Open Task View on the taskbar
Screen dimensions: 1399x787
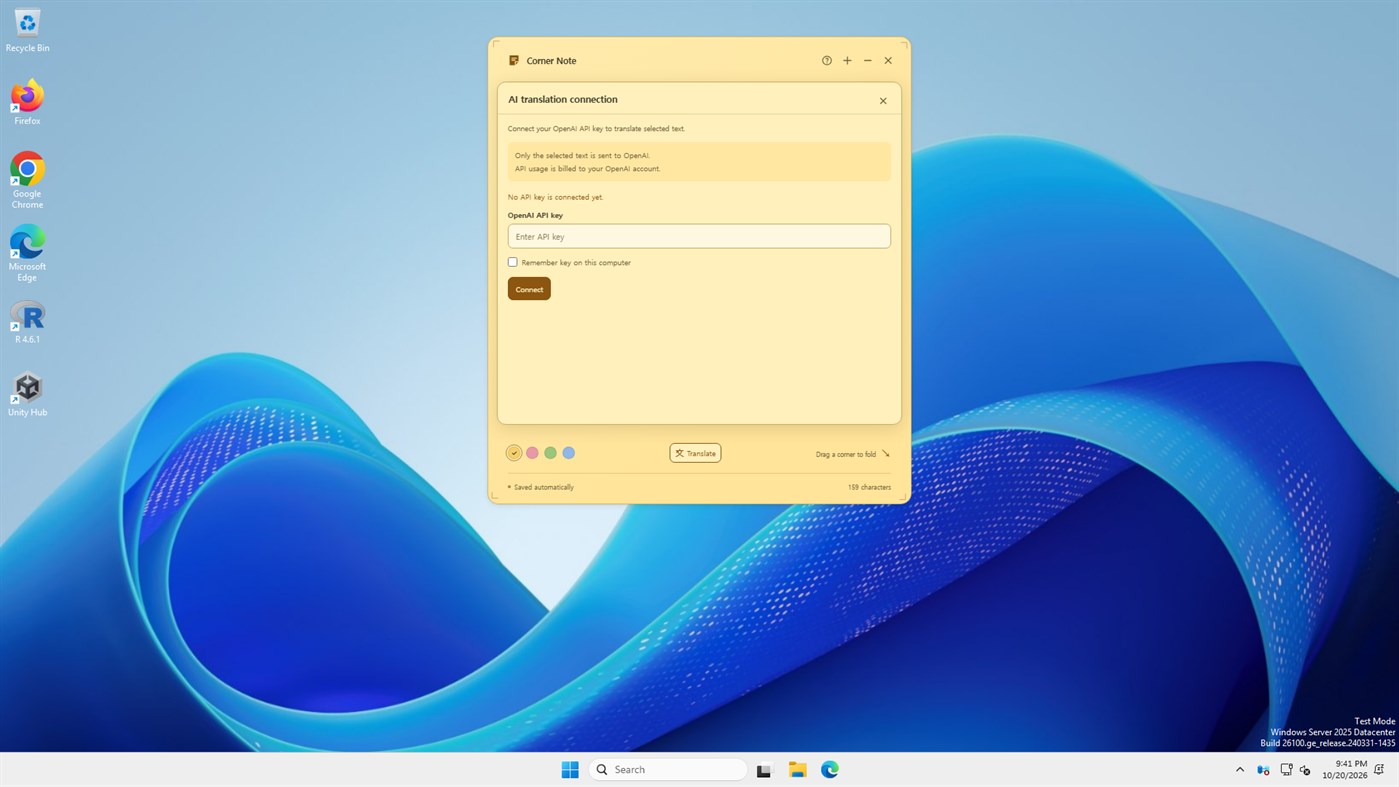(764, 769)
